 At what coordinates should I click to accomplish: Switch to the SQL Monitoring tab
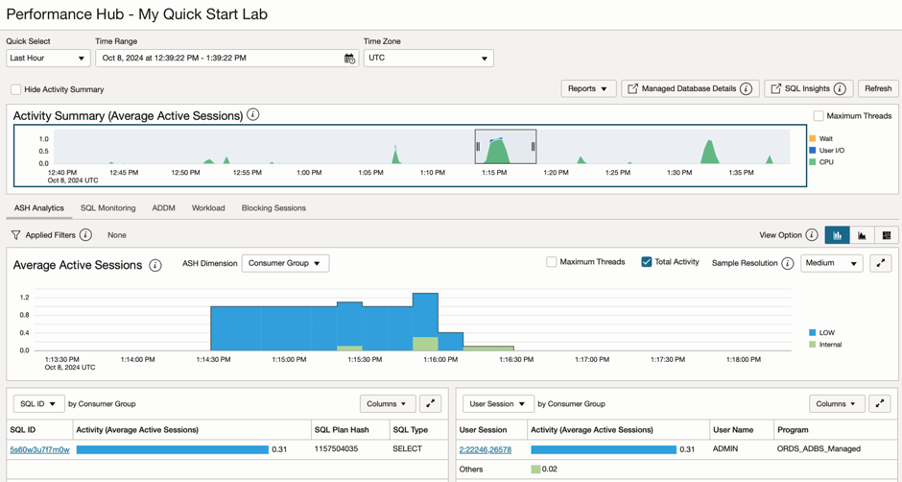pos(107,208)
